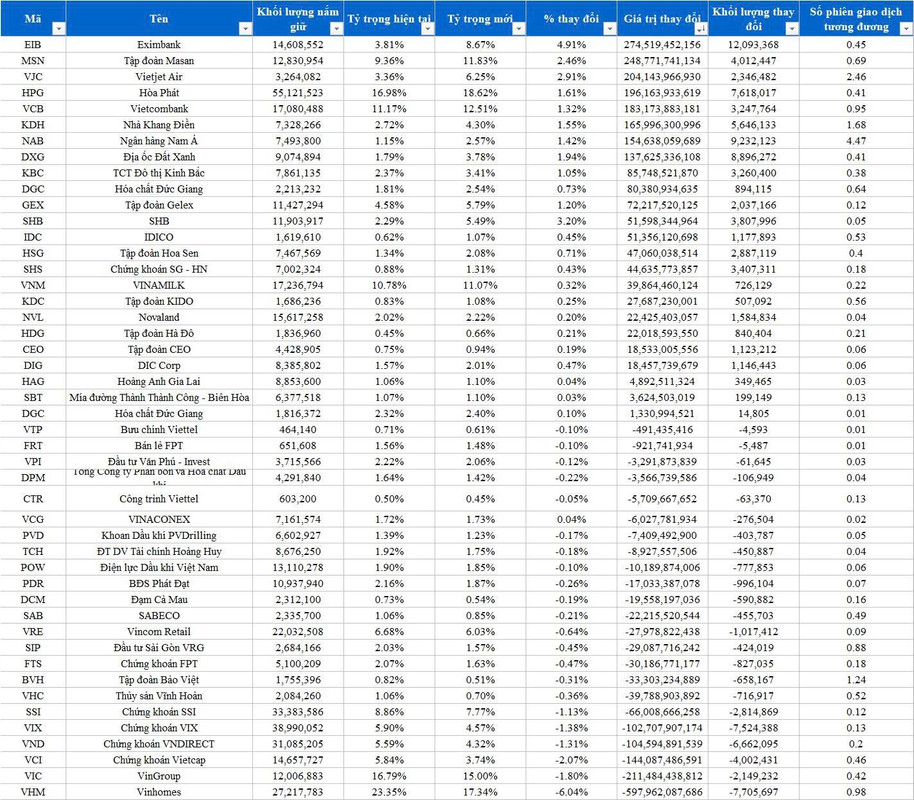Click equivalent sessions 4.47 for NAB

point(856,141)
